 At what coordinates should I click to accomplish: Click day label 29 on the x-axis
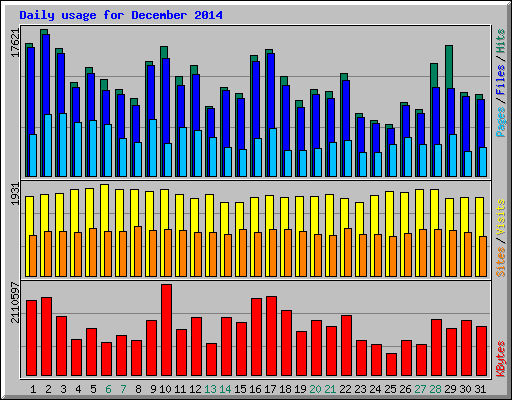coord(450,389)
